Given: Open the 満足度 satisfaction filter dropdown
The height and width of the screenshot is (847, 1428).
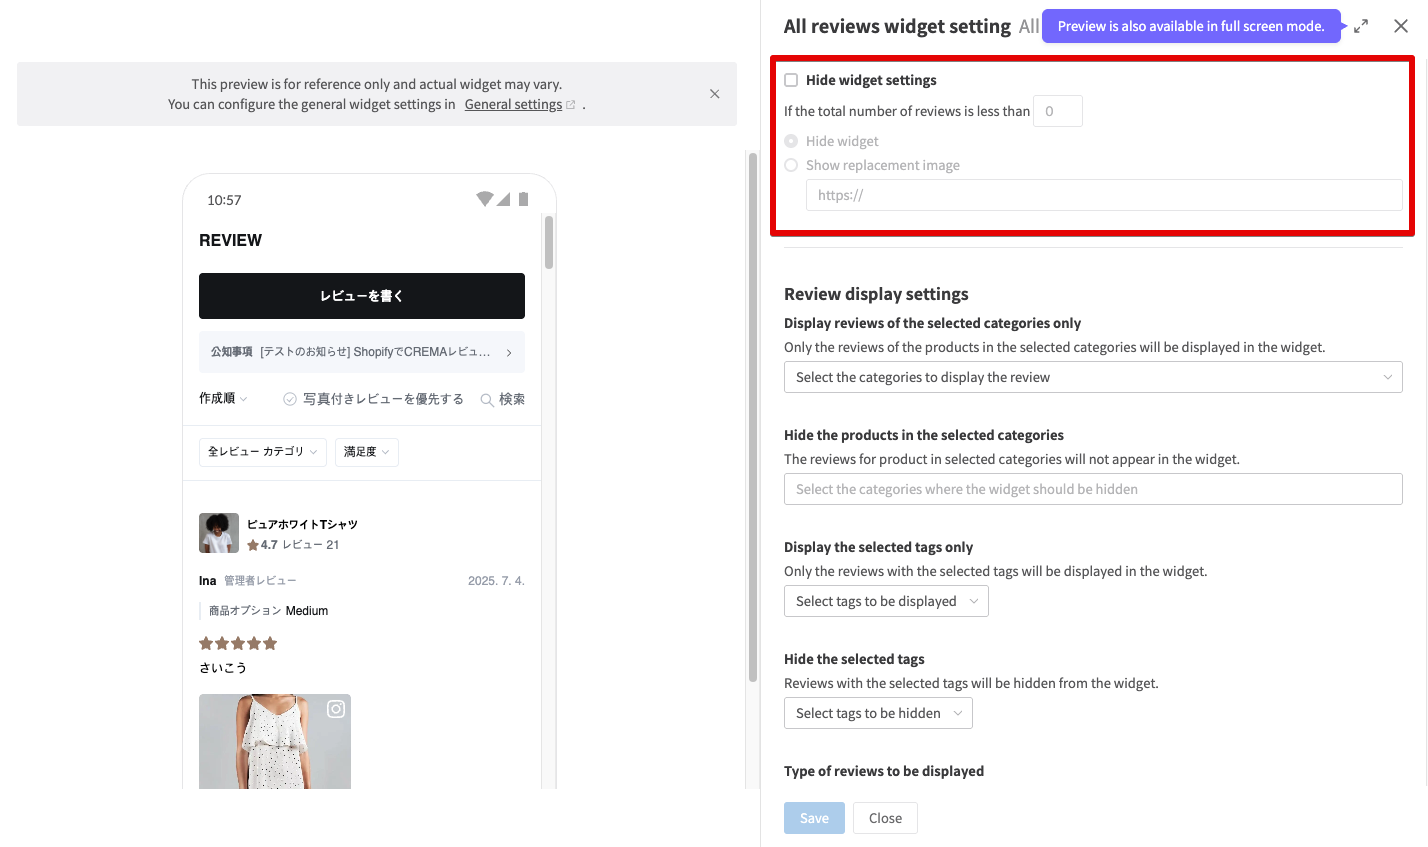Looking at the screenshot, I should point(366,452).
